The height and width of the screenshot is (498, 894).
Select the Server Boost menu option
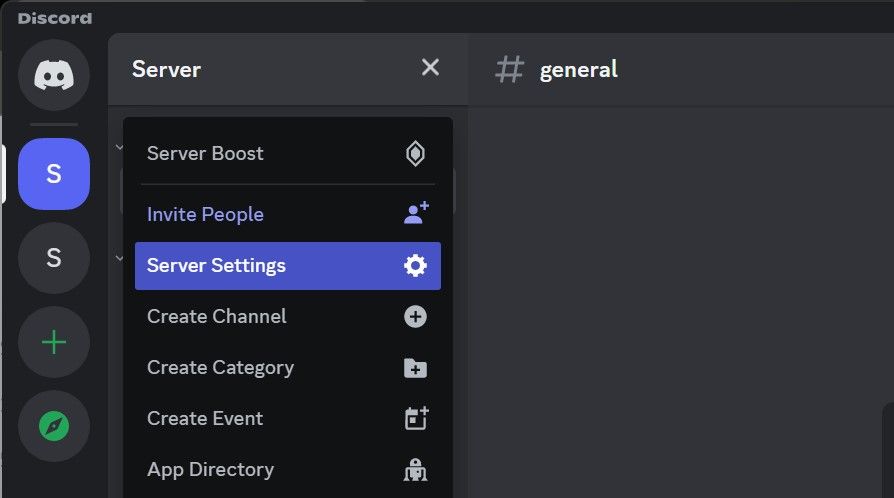(205, 153)
